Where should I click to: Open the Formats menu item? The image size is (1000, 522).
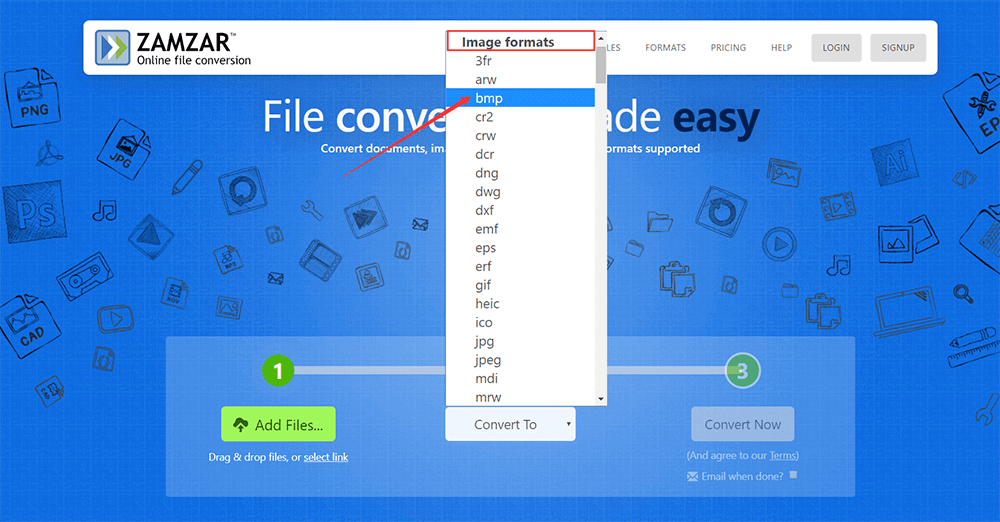pos(665,48)
